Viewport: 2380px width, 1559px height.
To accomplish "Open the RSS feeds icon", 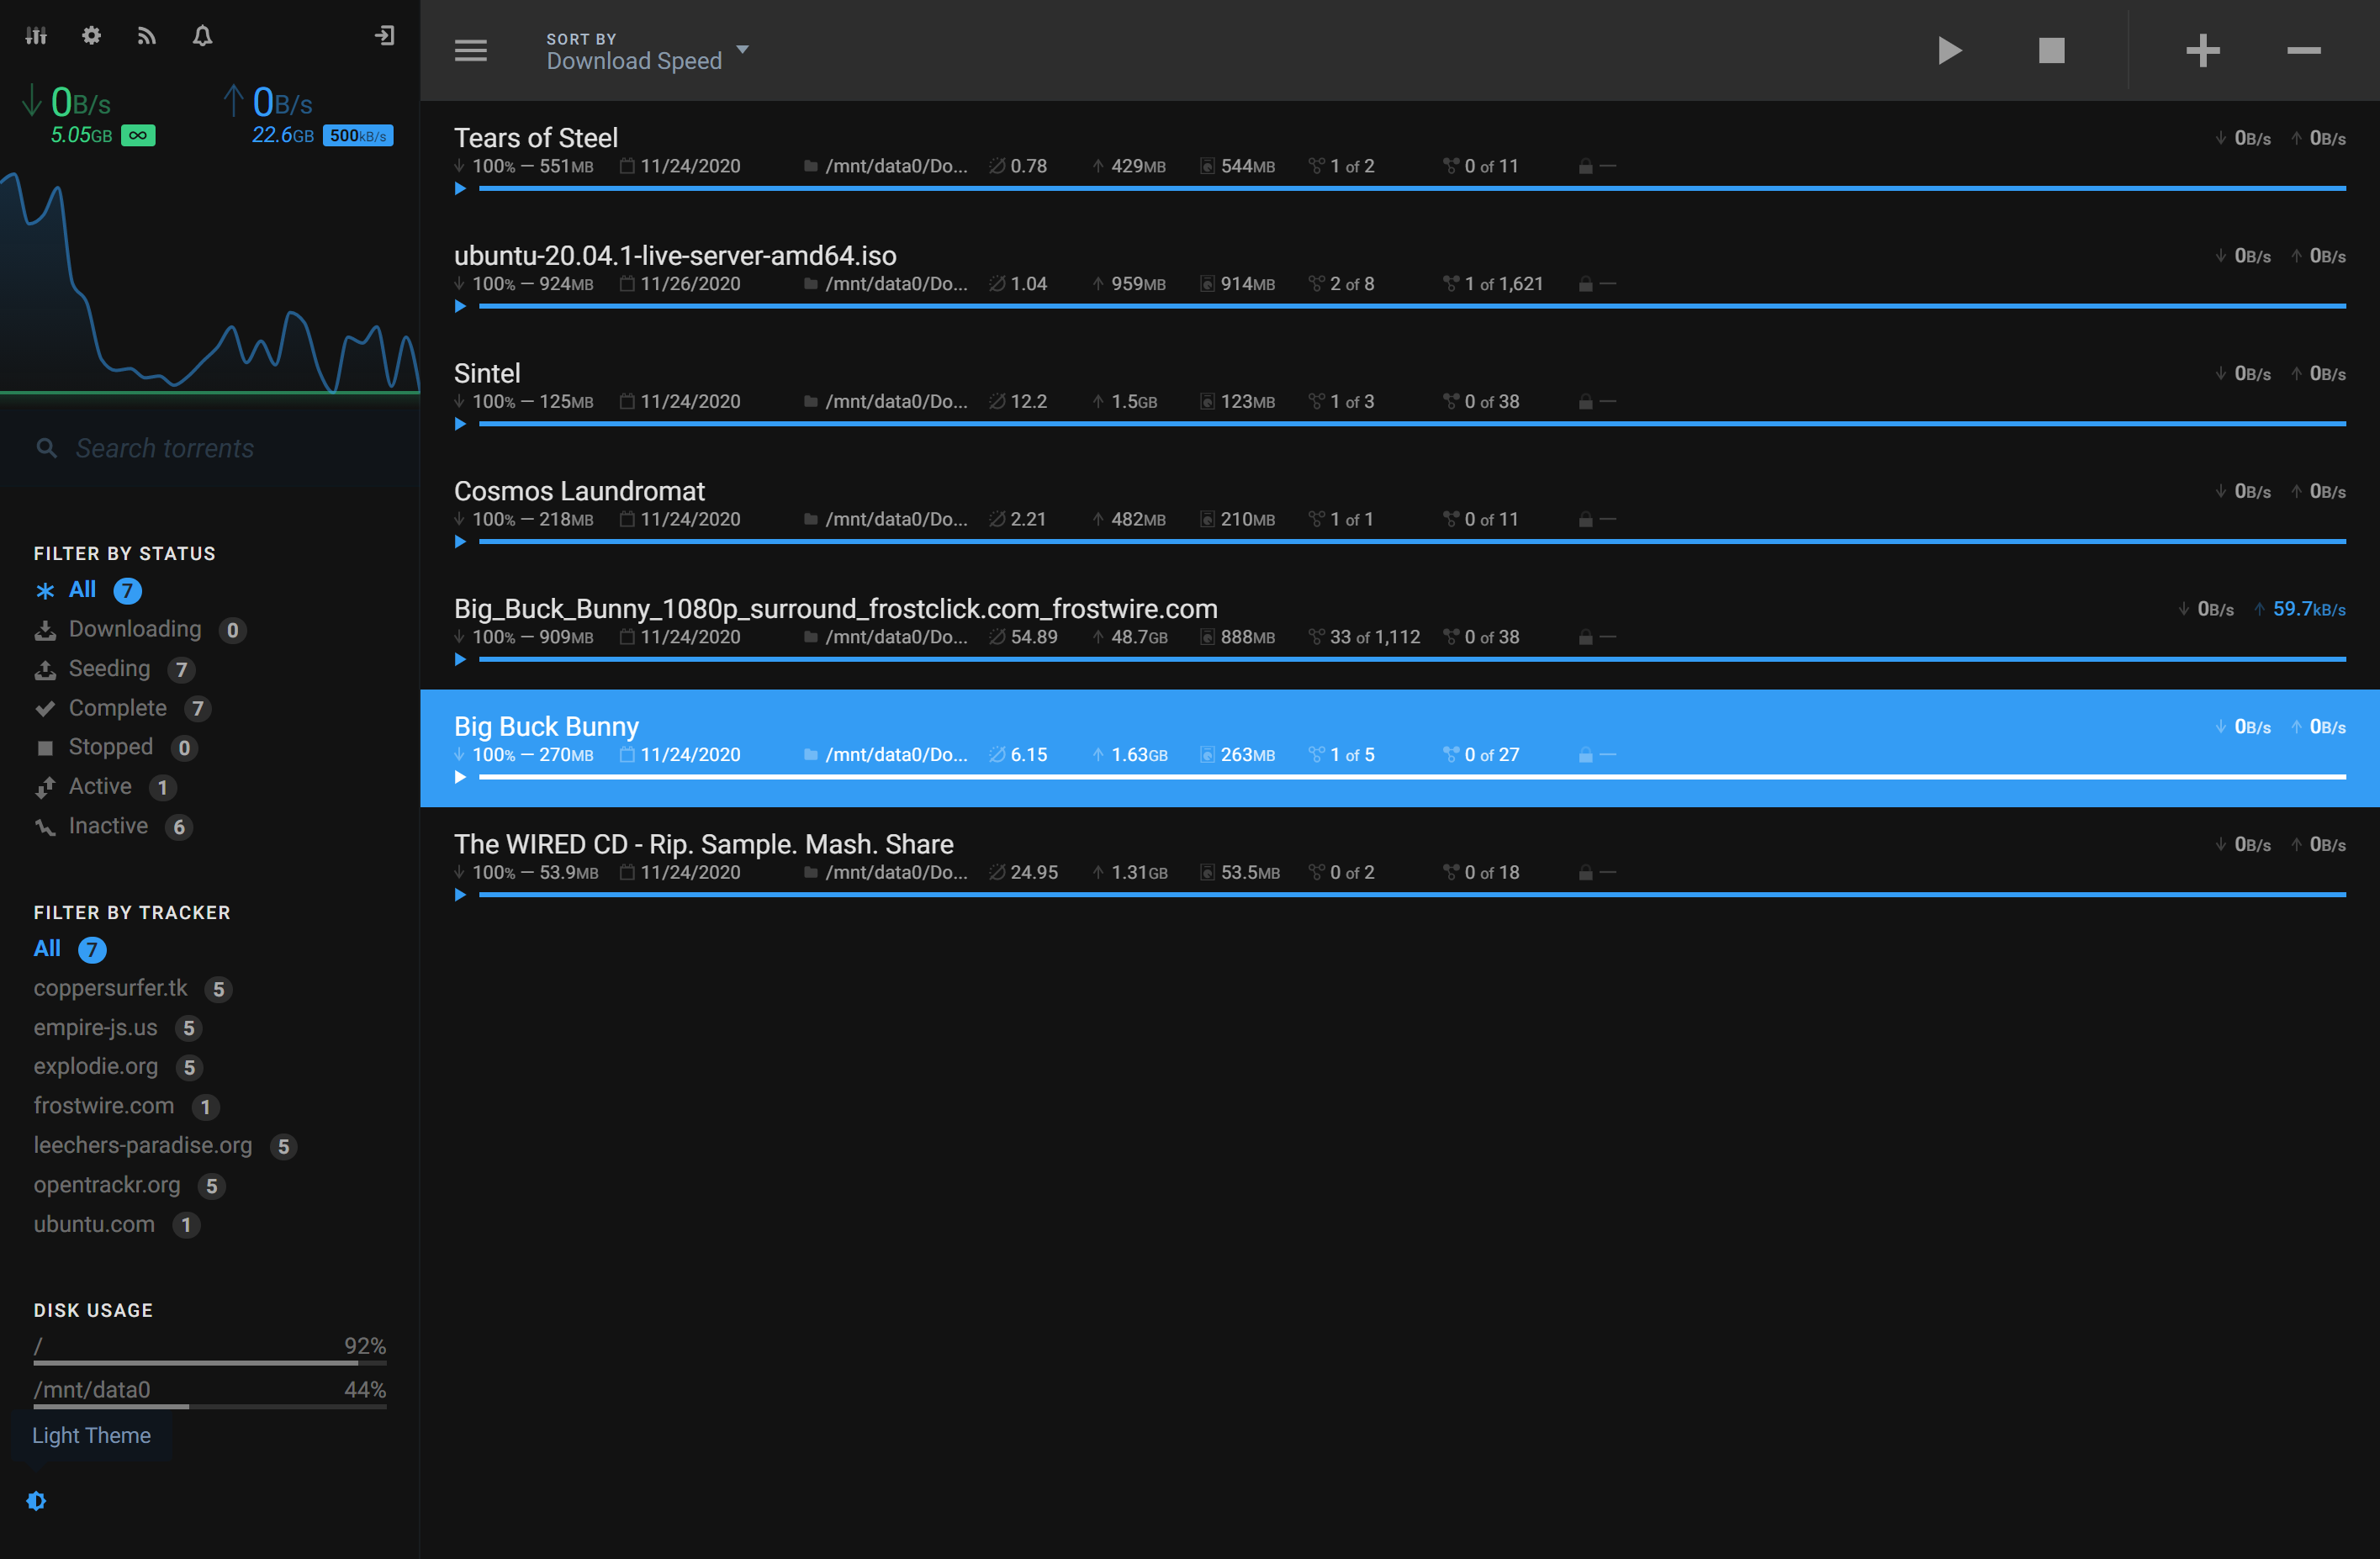I will tap(147, 35).
